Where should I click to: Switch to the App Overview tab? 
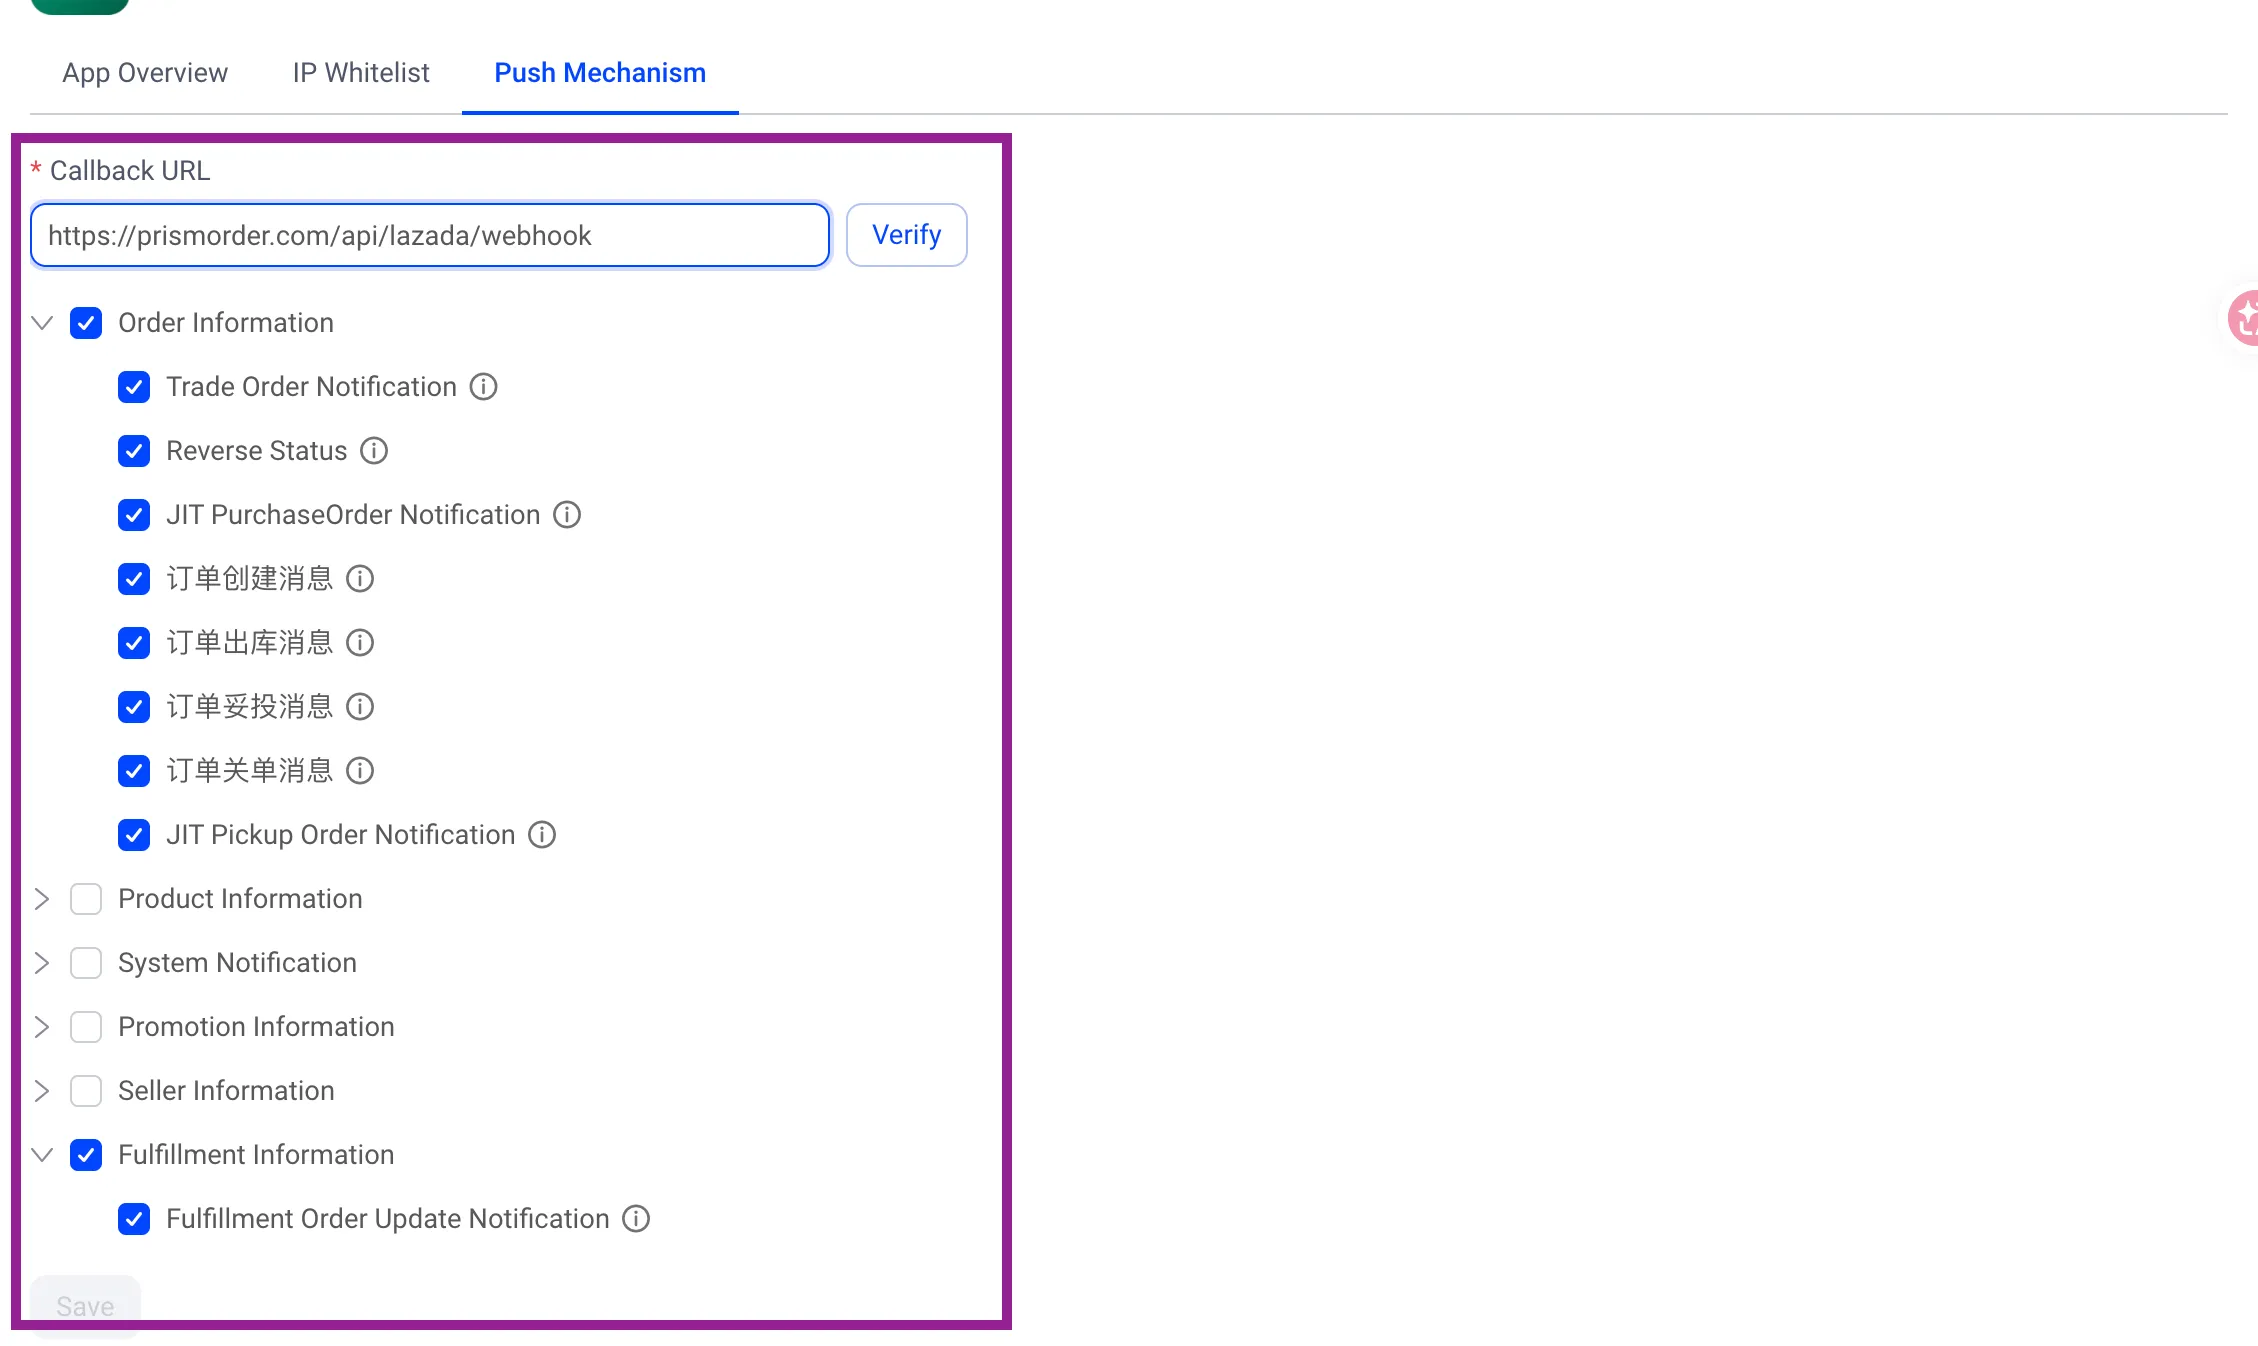[x=145, y=73]
